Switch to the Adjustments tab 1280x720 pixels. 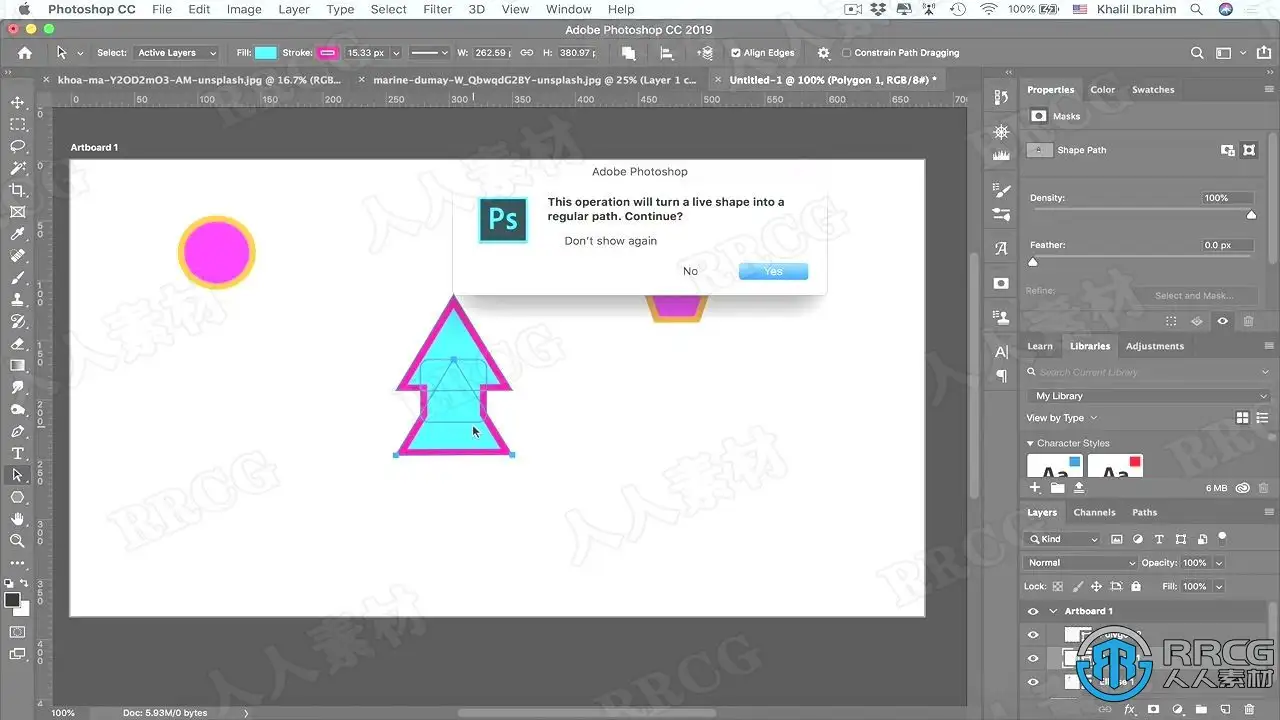click(x=1155, y=346)
